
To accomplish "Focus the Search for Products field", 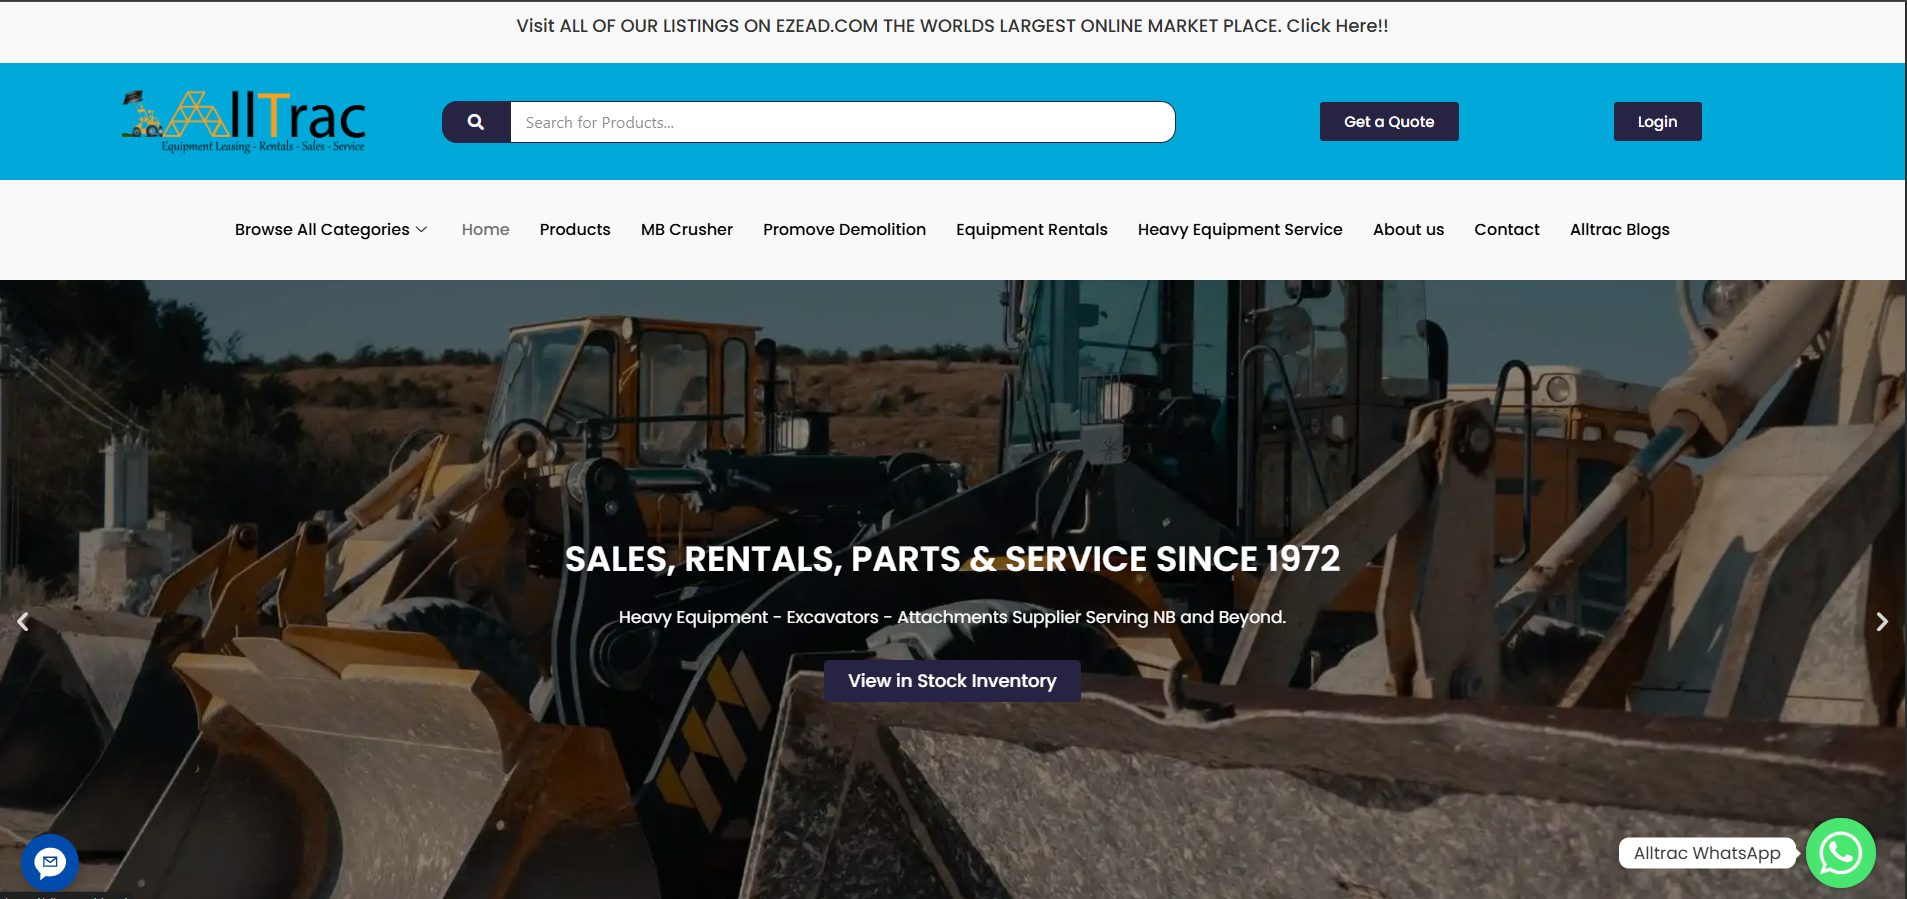I will [842, 122].
